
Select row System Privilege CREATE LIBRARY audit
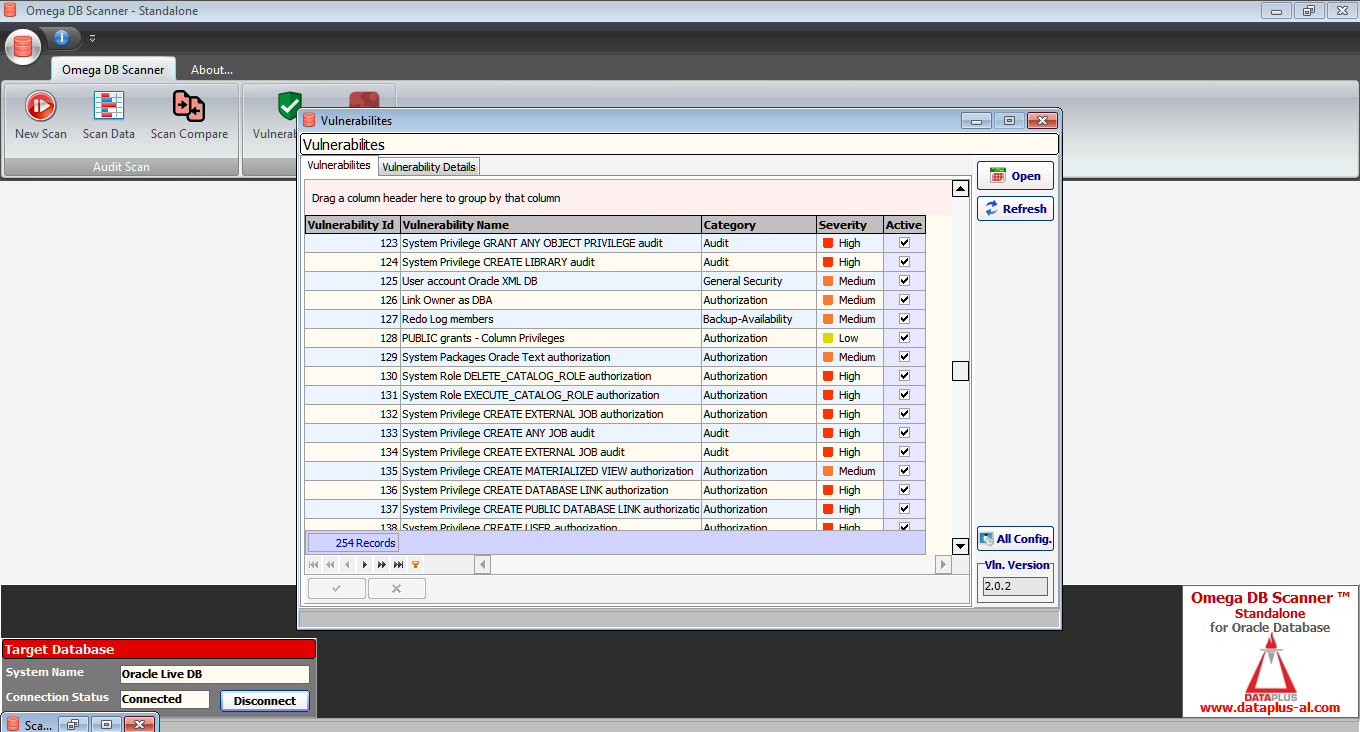click(x=614, y=262)
